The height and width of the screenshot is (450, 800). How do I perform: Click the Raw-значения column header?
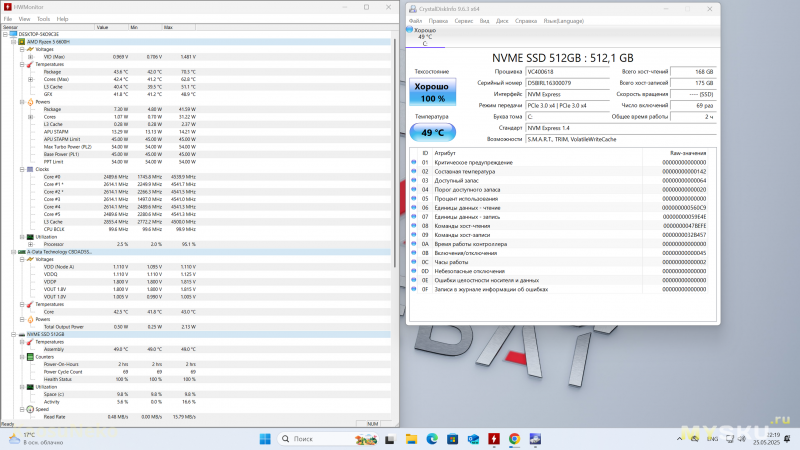[688, 153]
